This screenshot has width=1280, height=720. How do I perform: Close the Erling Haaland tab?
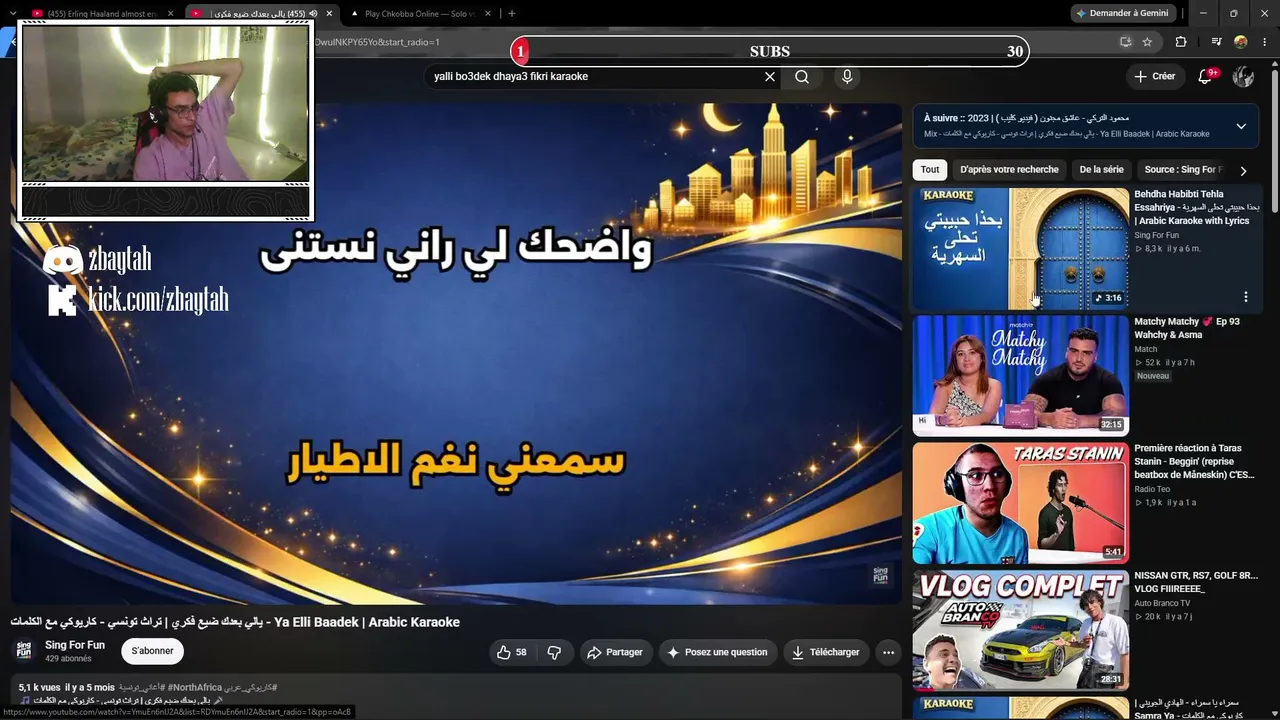tap(171, 14)
